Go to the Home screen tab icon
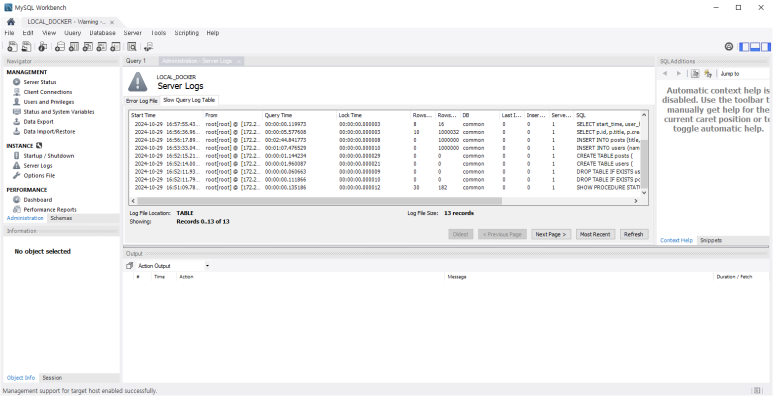 coord(11,22)
